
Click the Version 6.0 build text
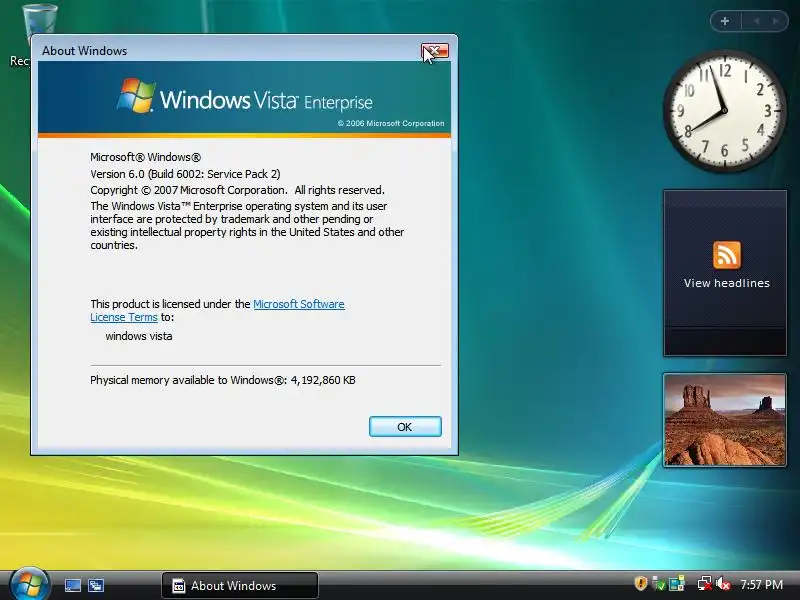(x=185, y=174)
